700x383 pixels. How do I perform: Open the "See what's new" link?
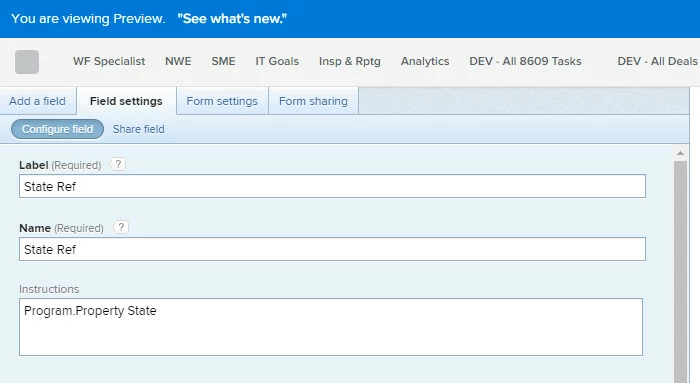[x=232, y=19]
